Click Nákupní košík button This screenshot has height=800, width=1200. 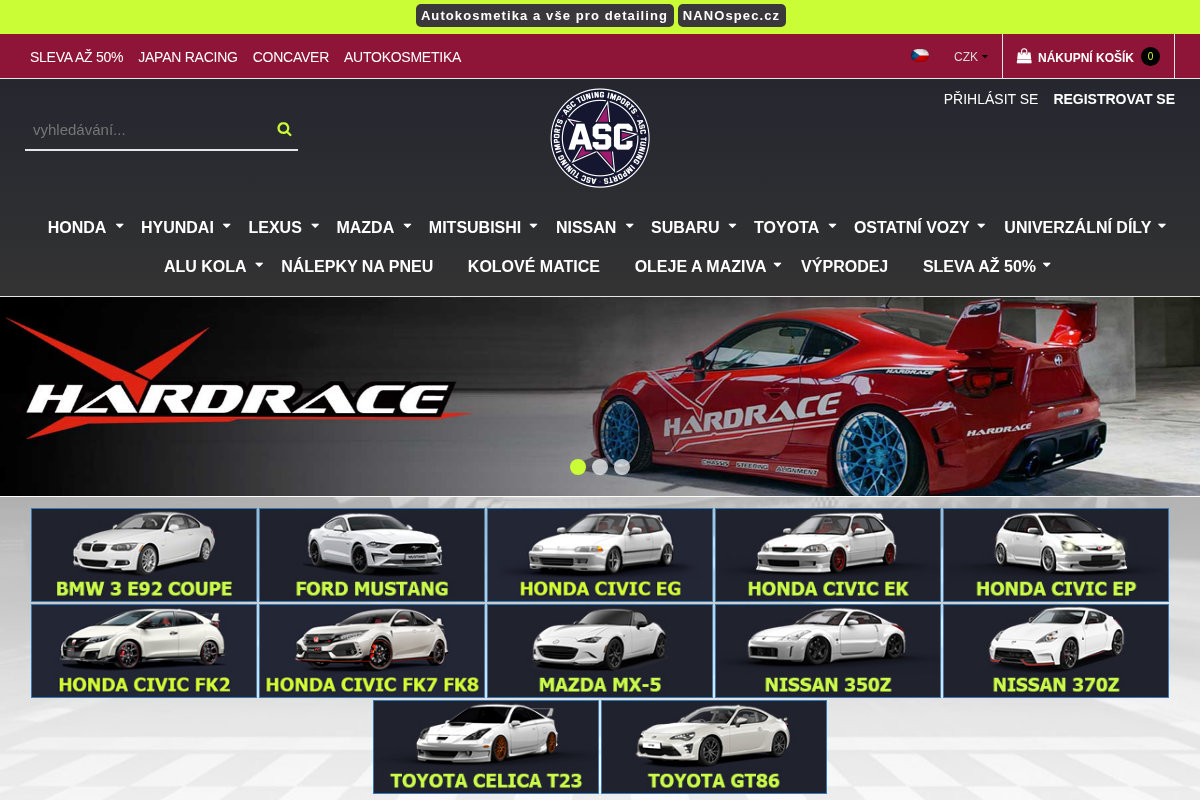[1088, 57]
